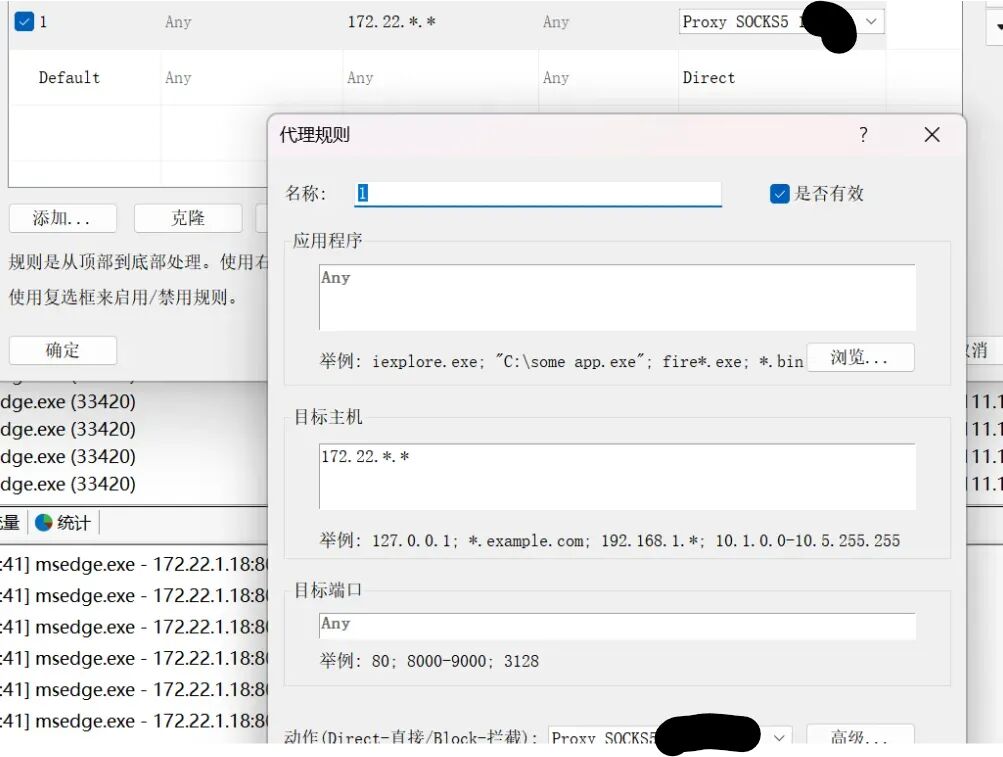Close the 代理规则 dialog
This screenshot has width=1003, height=757.
(932, 134)
